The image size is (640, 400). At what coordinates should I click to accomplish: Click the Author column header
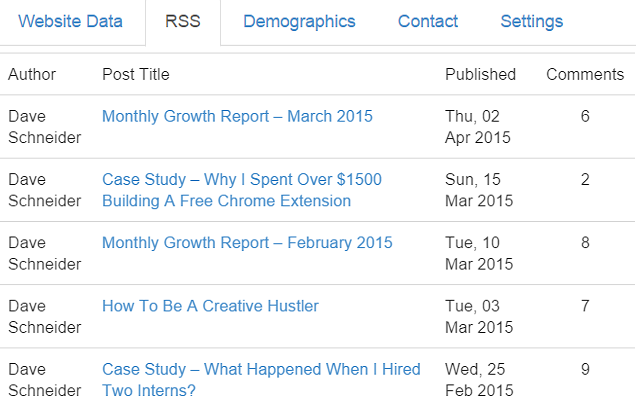(32, 74)
